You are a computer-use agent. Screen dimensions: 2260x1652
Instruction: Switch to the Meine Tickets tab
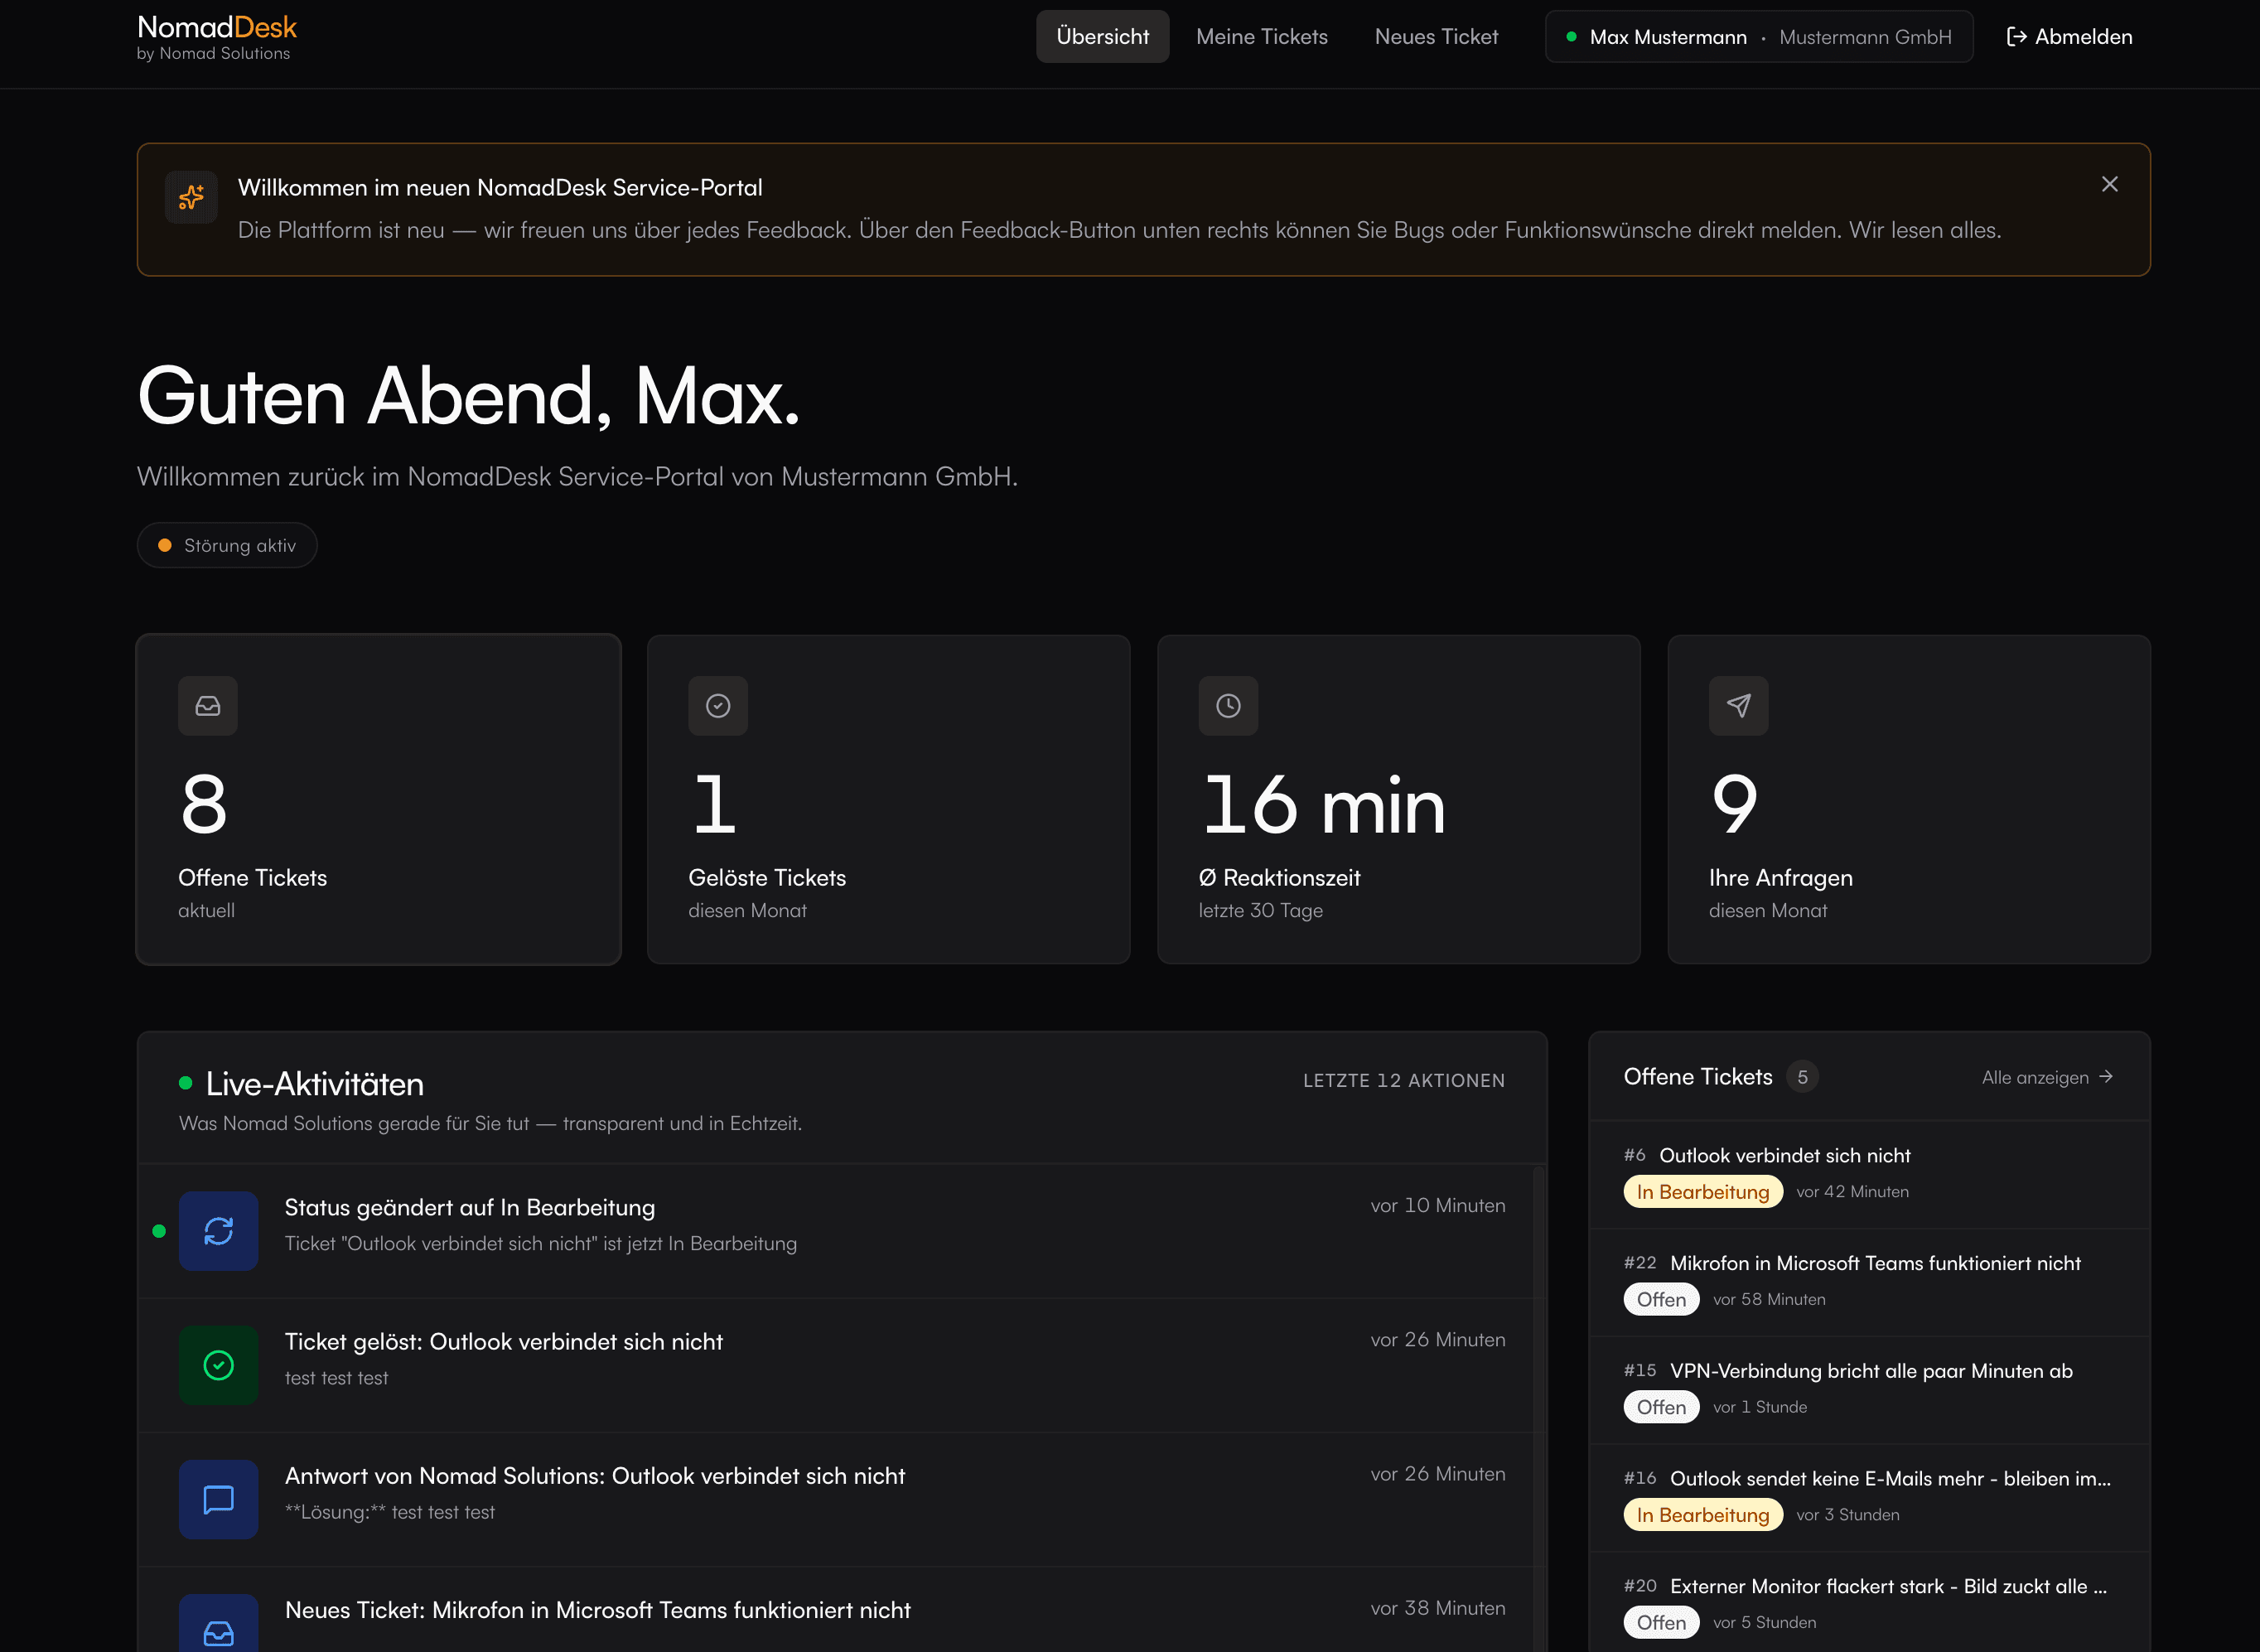(x=1262, y=36)
